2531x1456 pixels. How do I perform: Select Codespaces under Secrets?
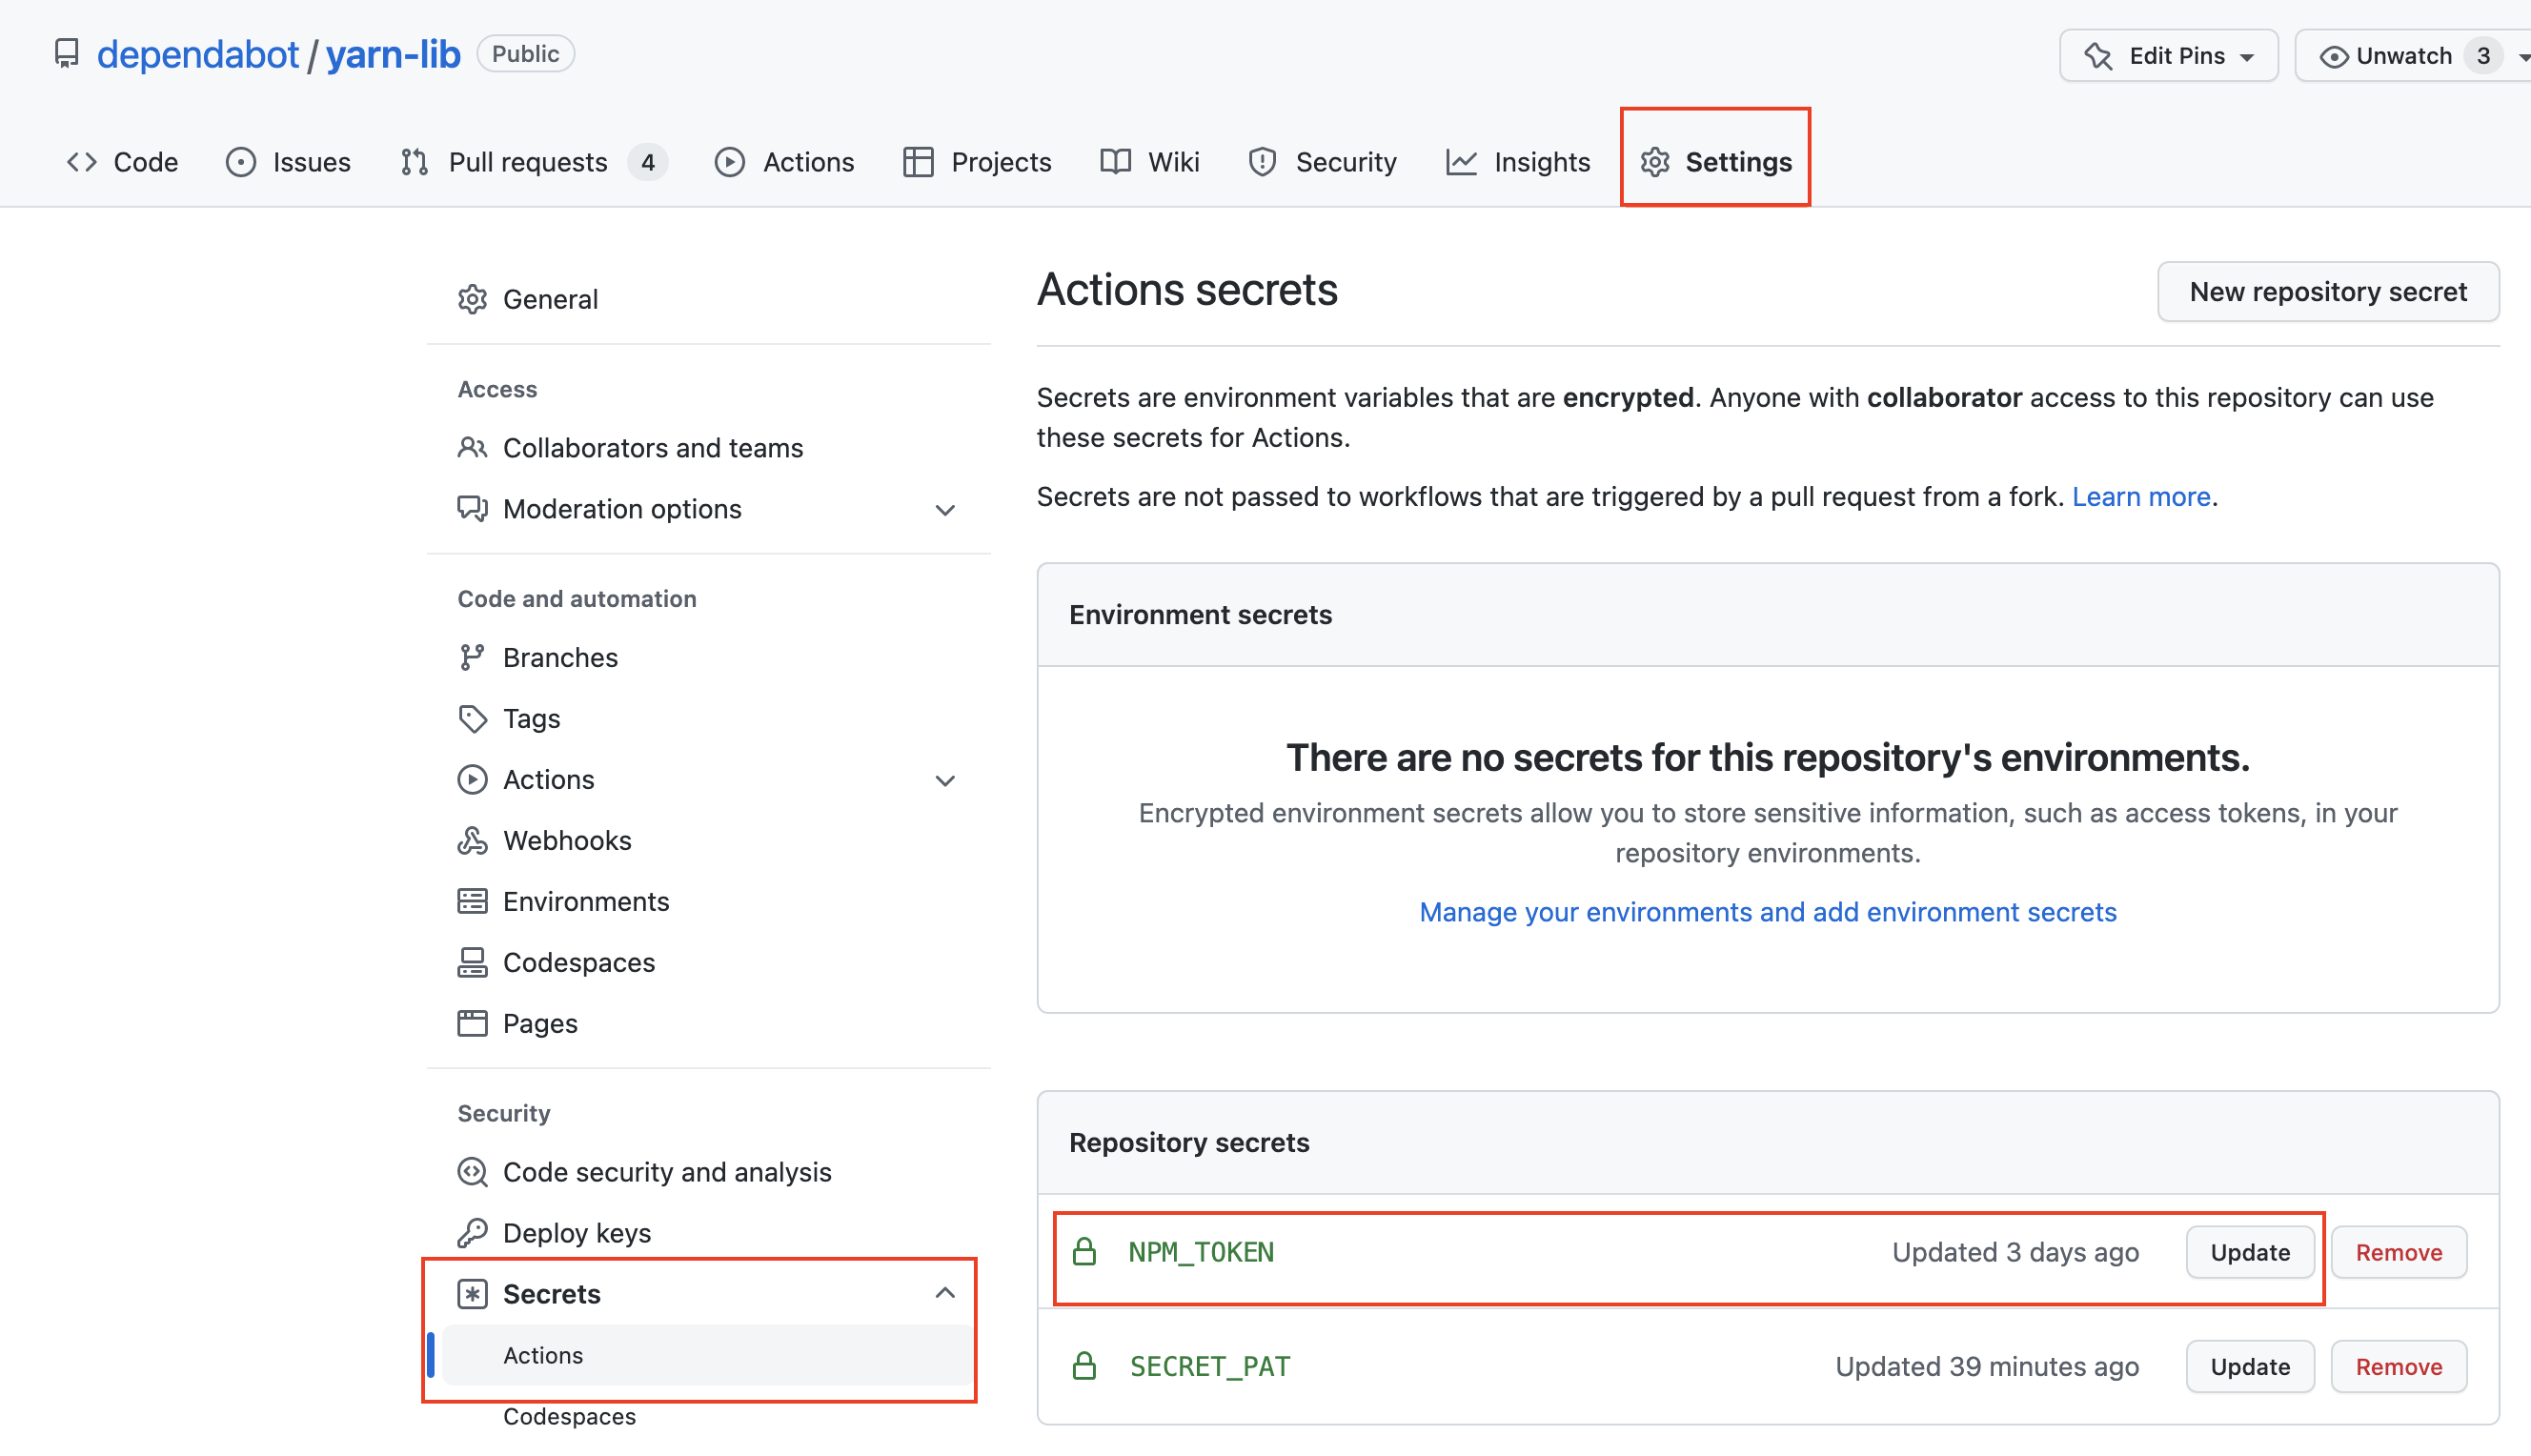[569, 1417]
